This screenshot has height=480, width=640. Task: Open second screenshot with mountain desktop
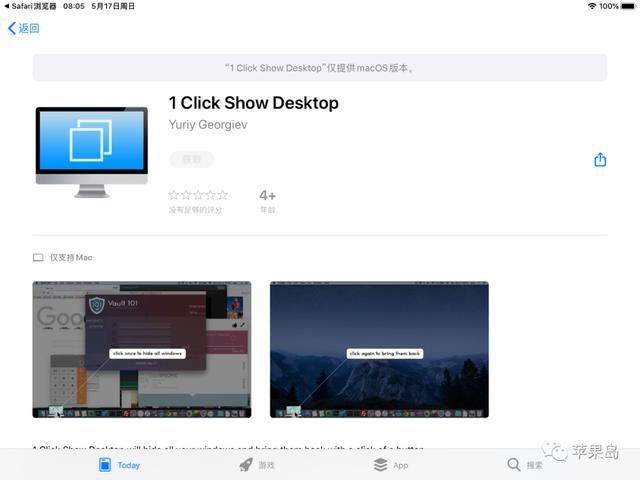pos(379,349)
